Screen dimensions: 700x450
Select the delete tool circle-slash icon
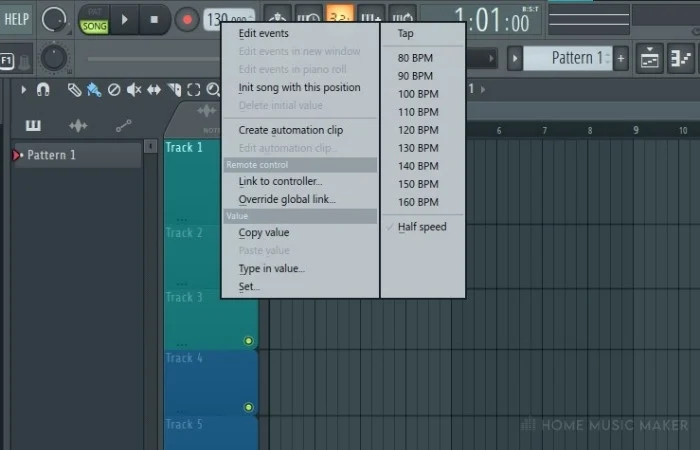pyautogui.click(x=114, y=90)
